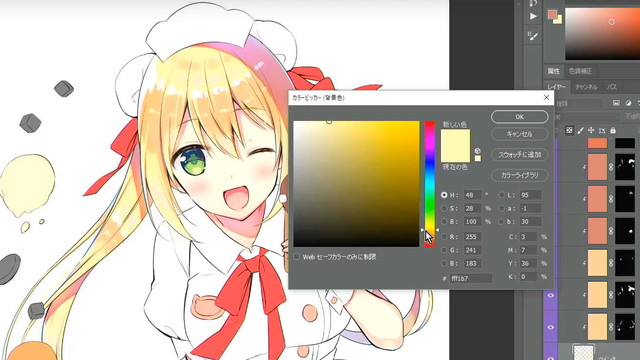Select the checkered line-art layer thumbnail
The image size is (640, 360).
583,353
